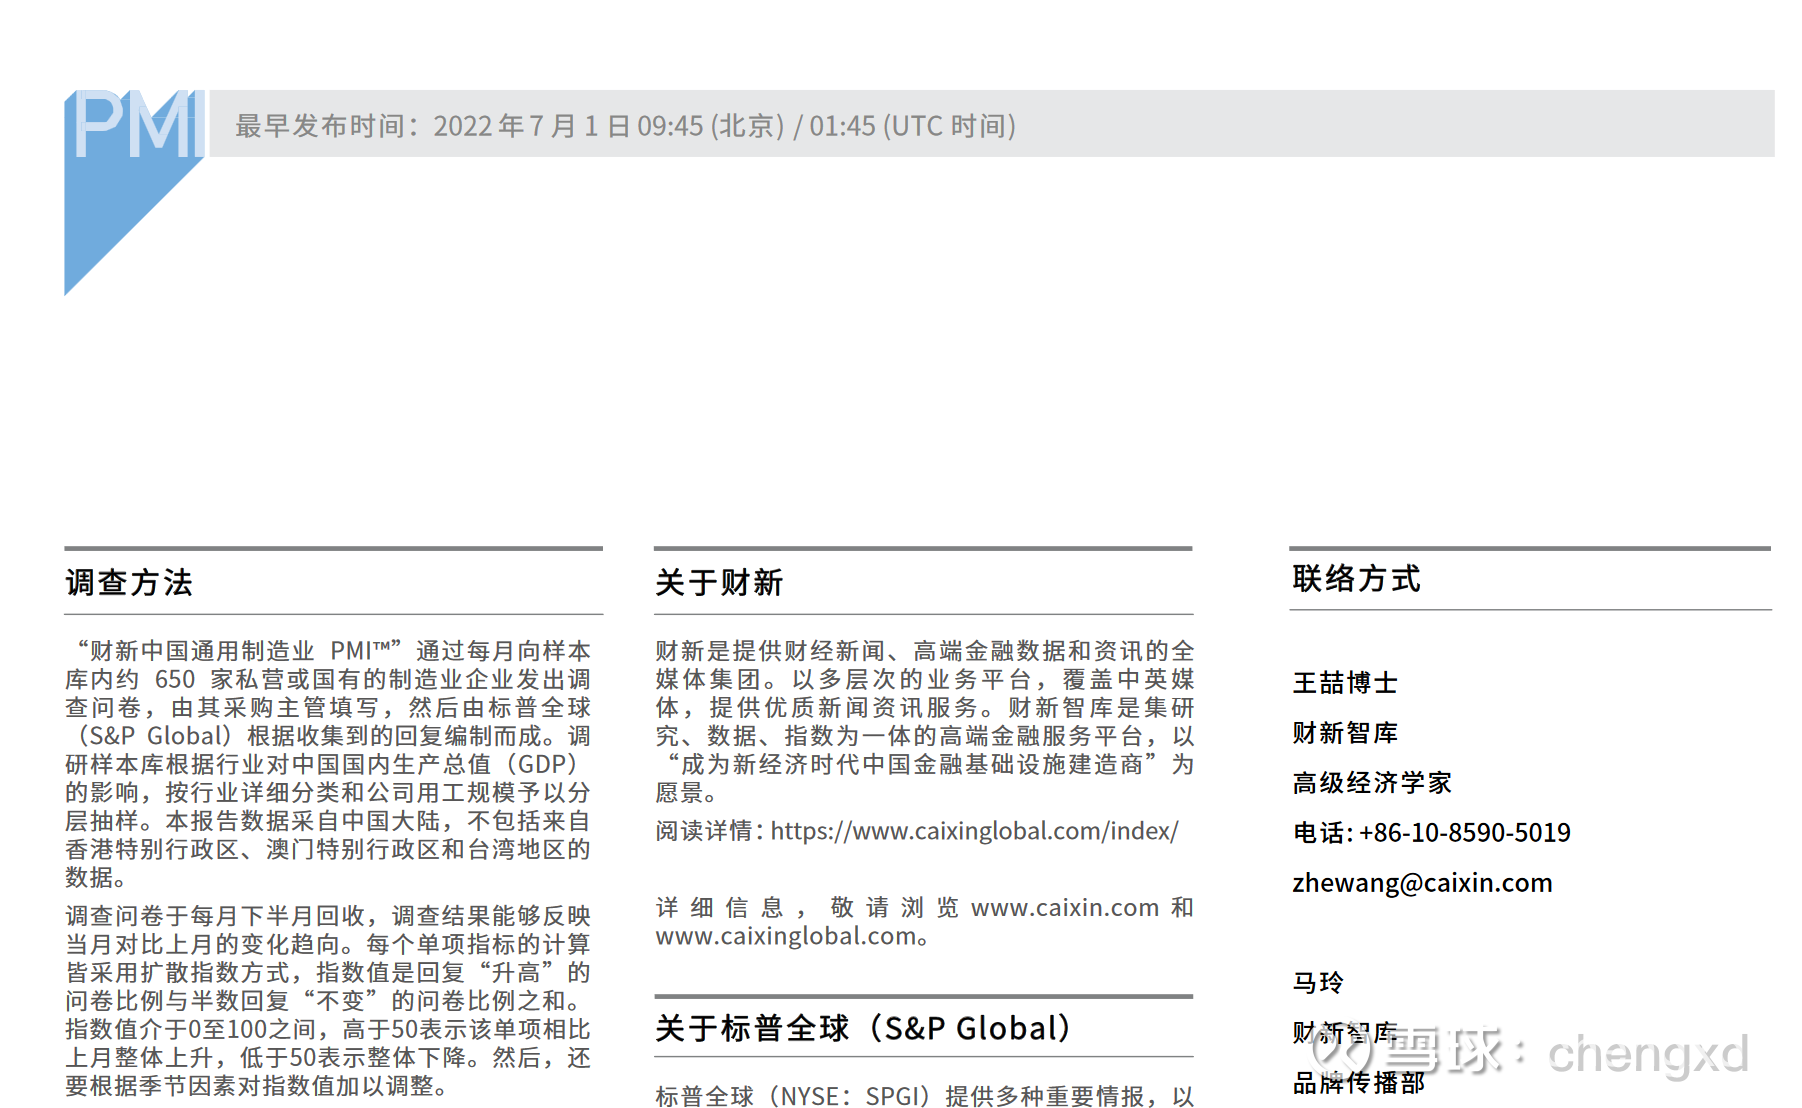Viewport: 1802px width, 1108px height.
Task: Click the 关于标普全球 section heading
Action: [862, 1027]
